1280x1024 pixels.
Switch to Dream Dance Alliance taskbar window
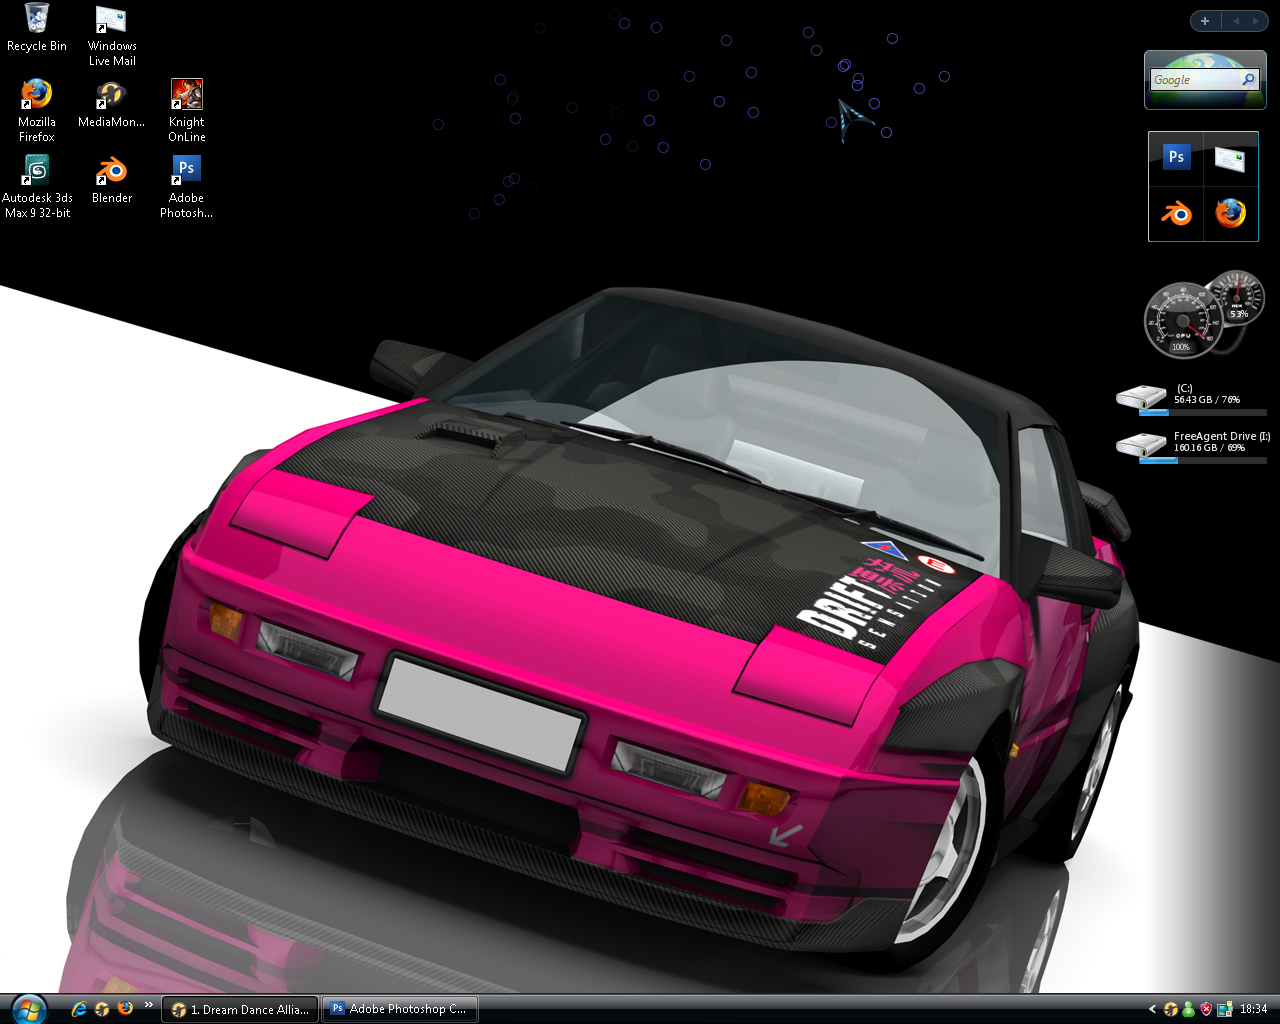[240, 1009]
